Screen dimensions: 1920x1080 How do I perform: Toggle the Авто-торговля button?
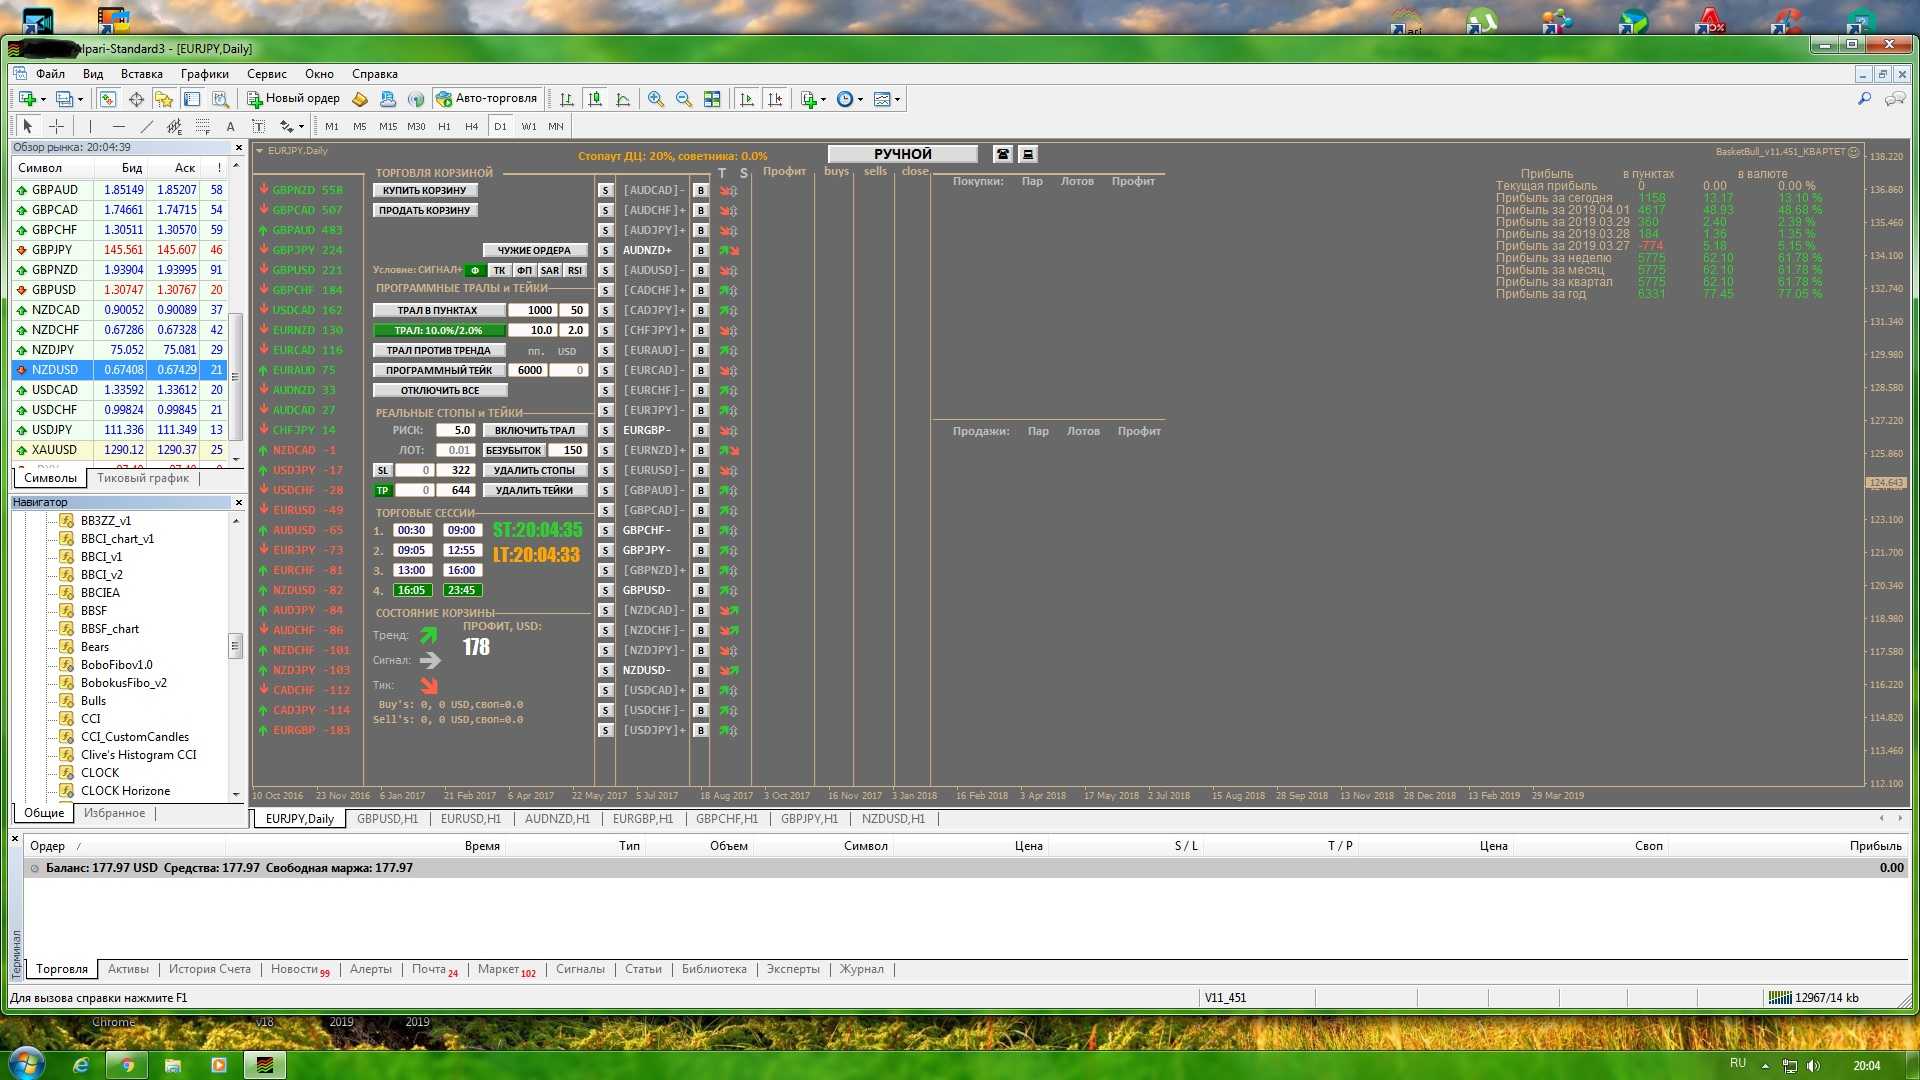[x=487, y=99]
